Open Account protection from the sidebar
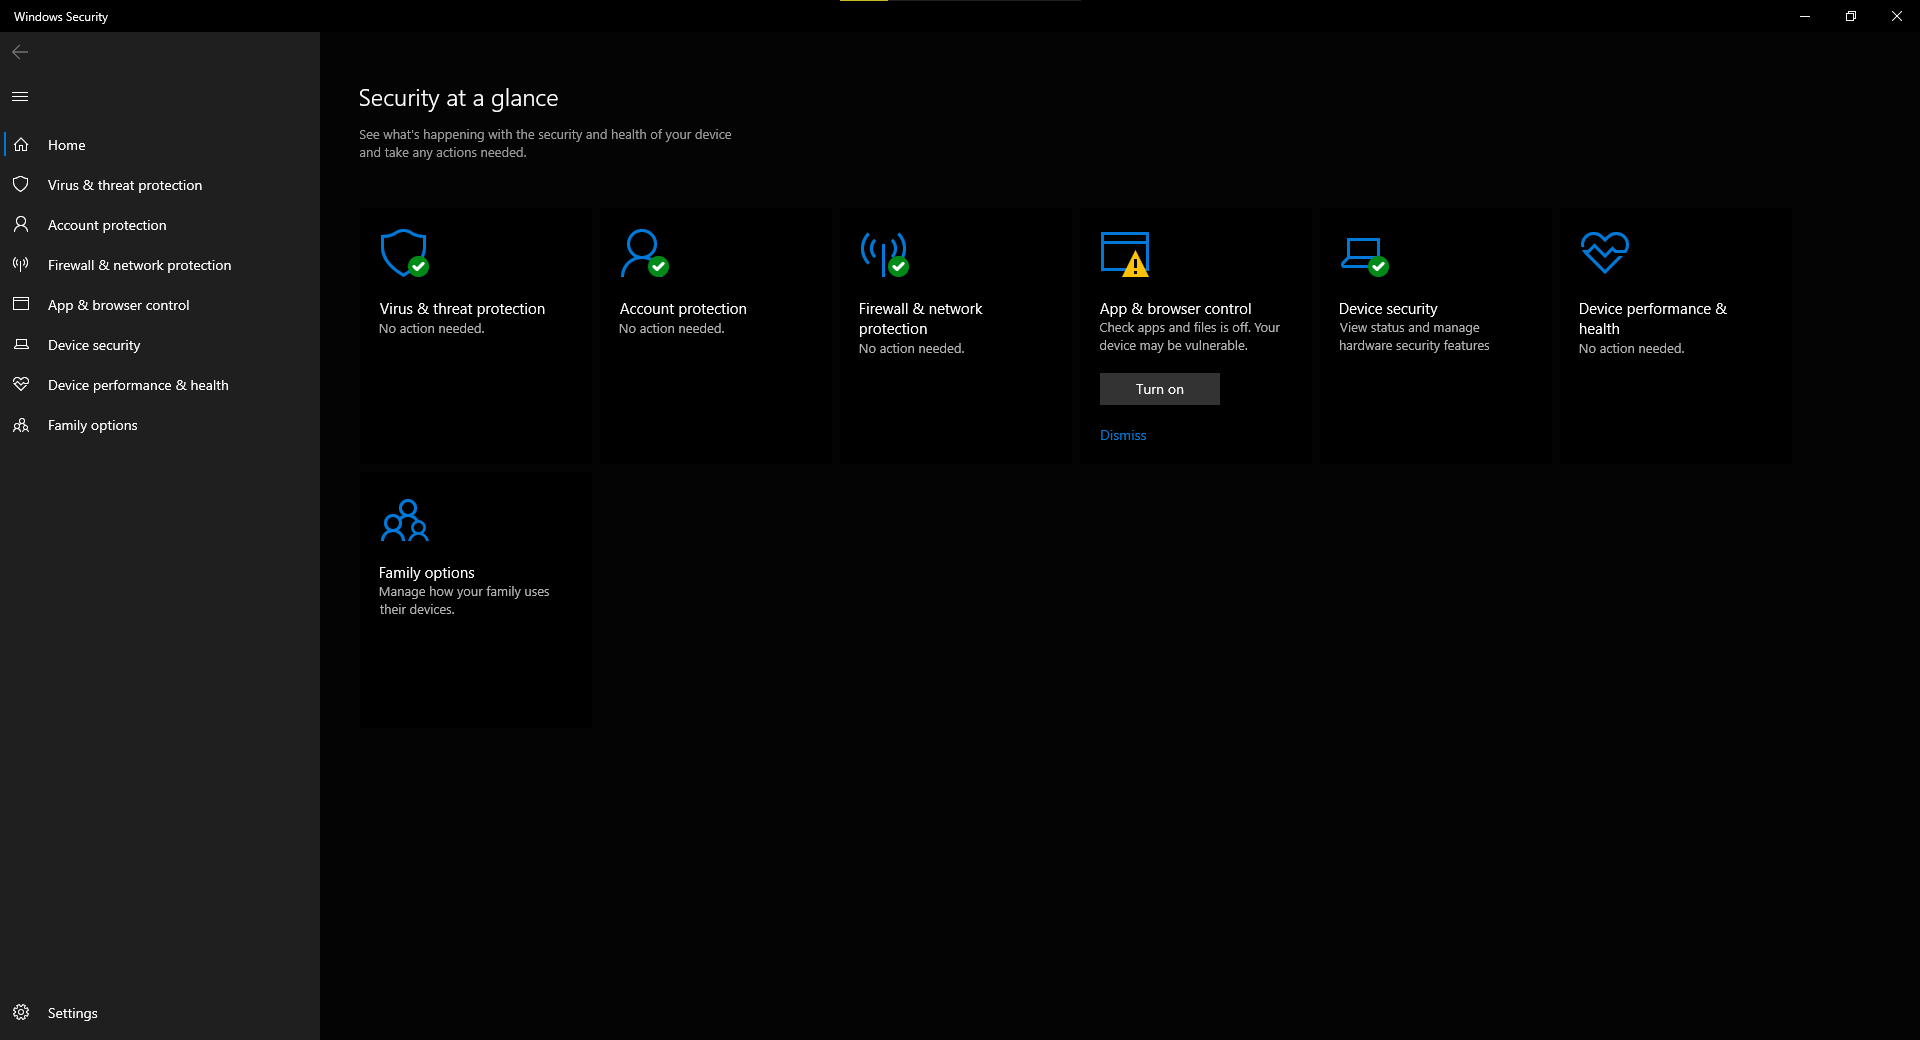Screen dimensions: 1920x1040 pos(107,225)
